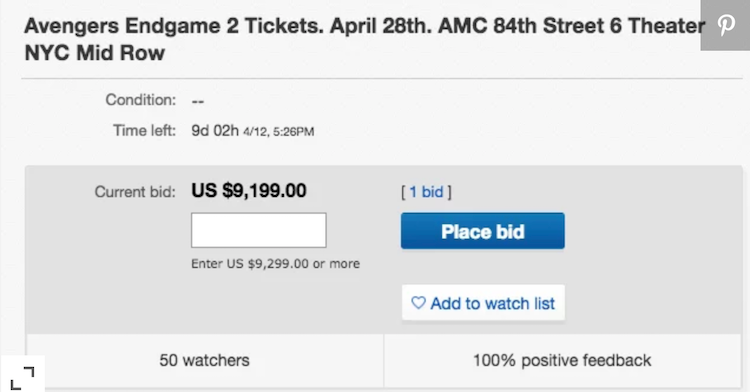Image resolution: width=750 pixels, height=392 pixels.
Task: Click the '--' condition value
Action: point(198,101)
